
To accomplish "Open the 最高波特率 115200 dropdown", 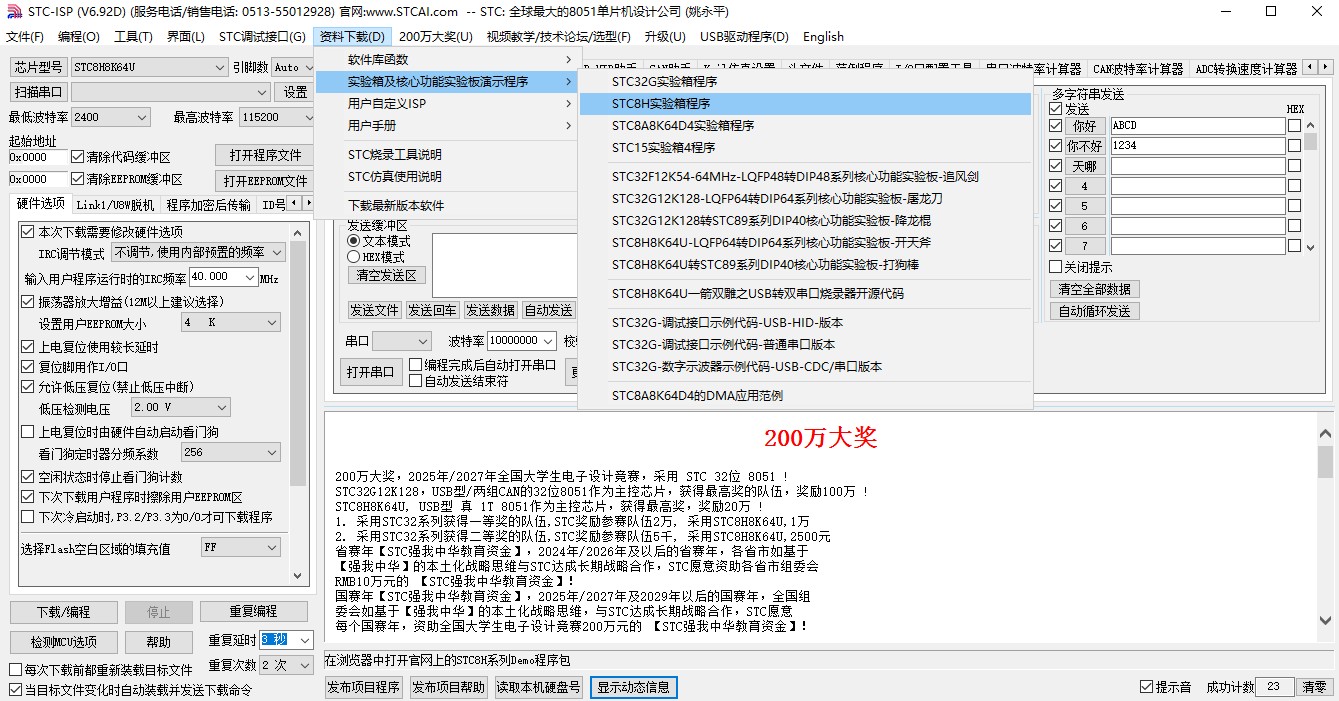I will 277,117.
